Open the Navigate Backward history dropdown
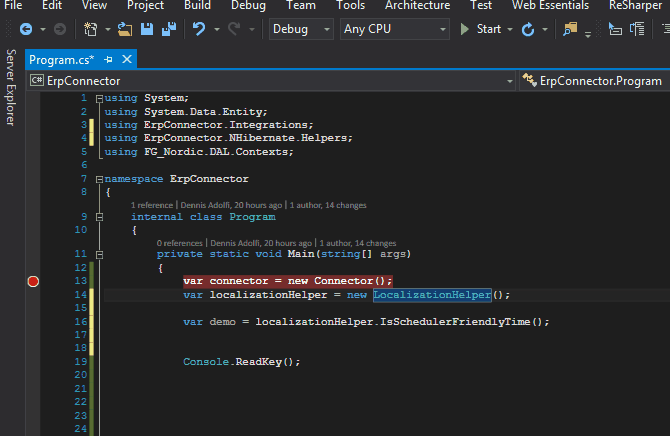This screenshot has width=670, height=436. pyautogui.click(x=43, y=29)
